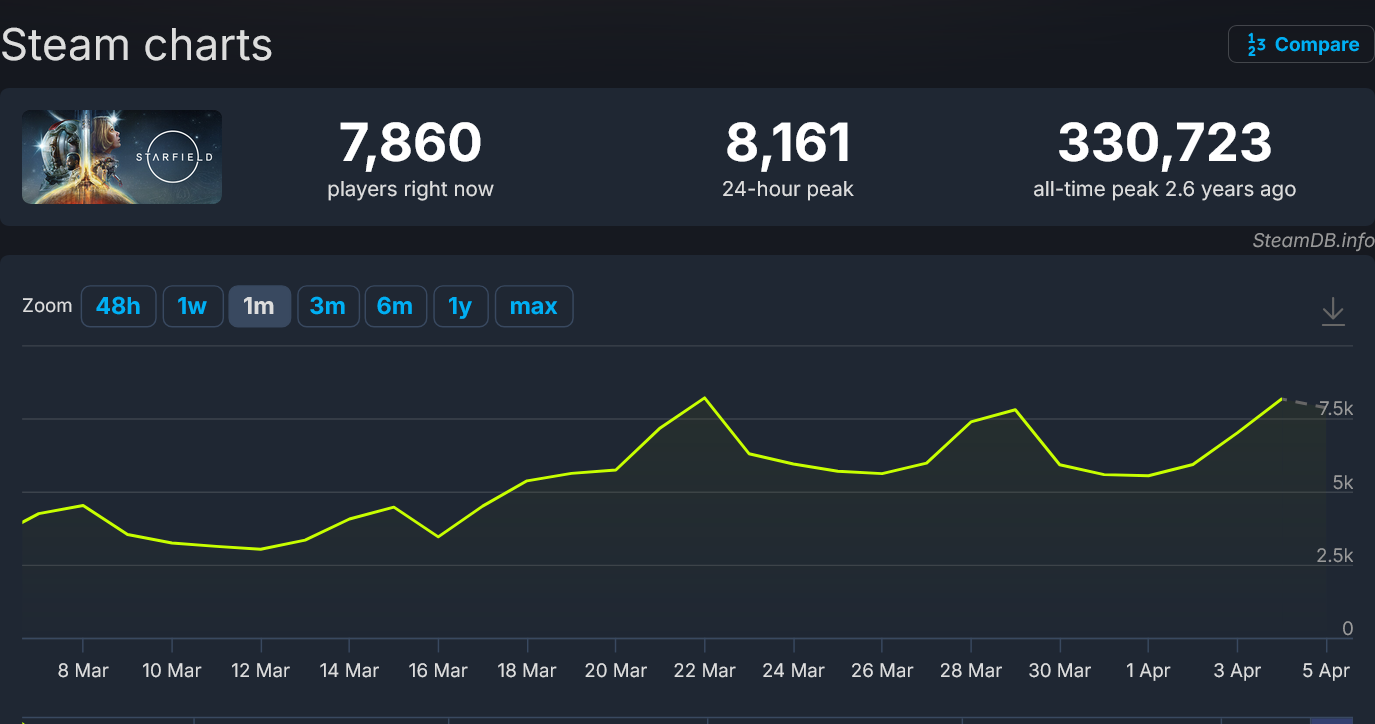
Task: Click the 8,161 24-hour peak stat
Action: 788,159
